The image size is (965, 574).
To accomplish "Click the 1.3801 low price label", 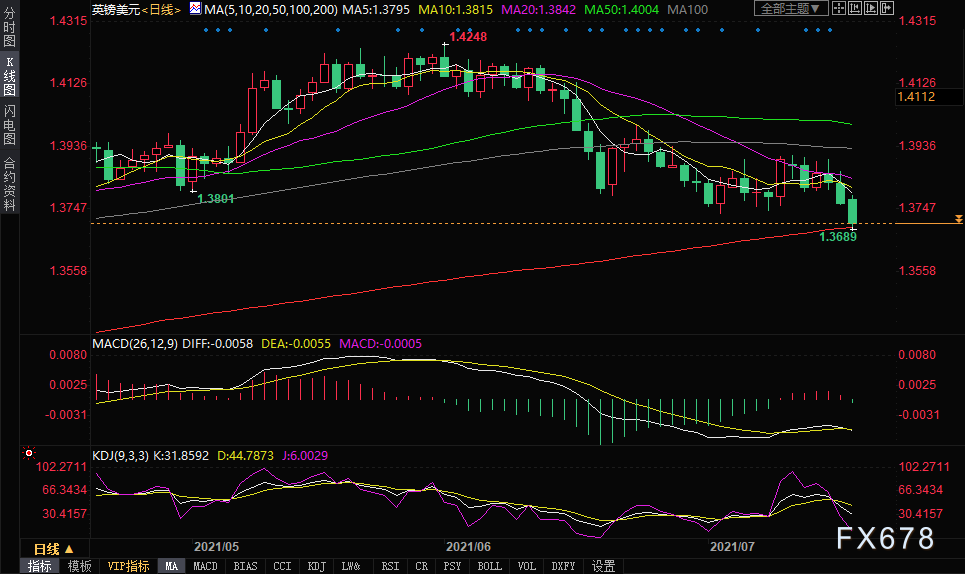I will coord(216,198).
